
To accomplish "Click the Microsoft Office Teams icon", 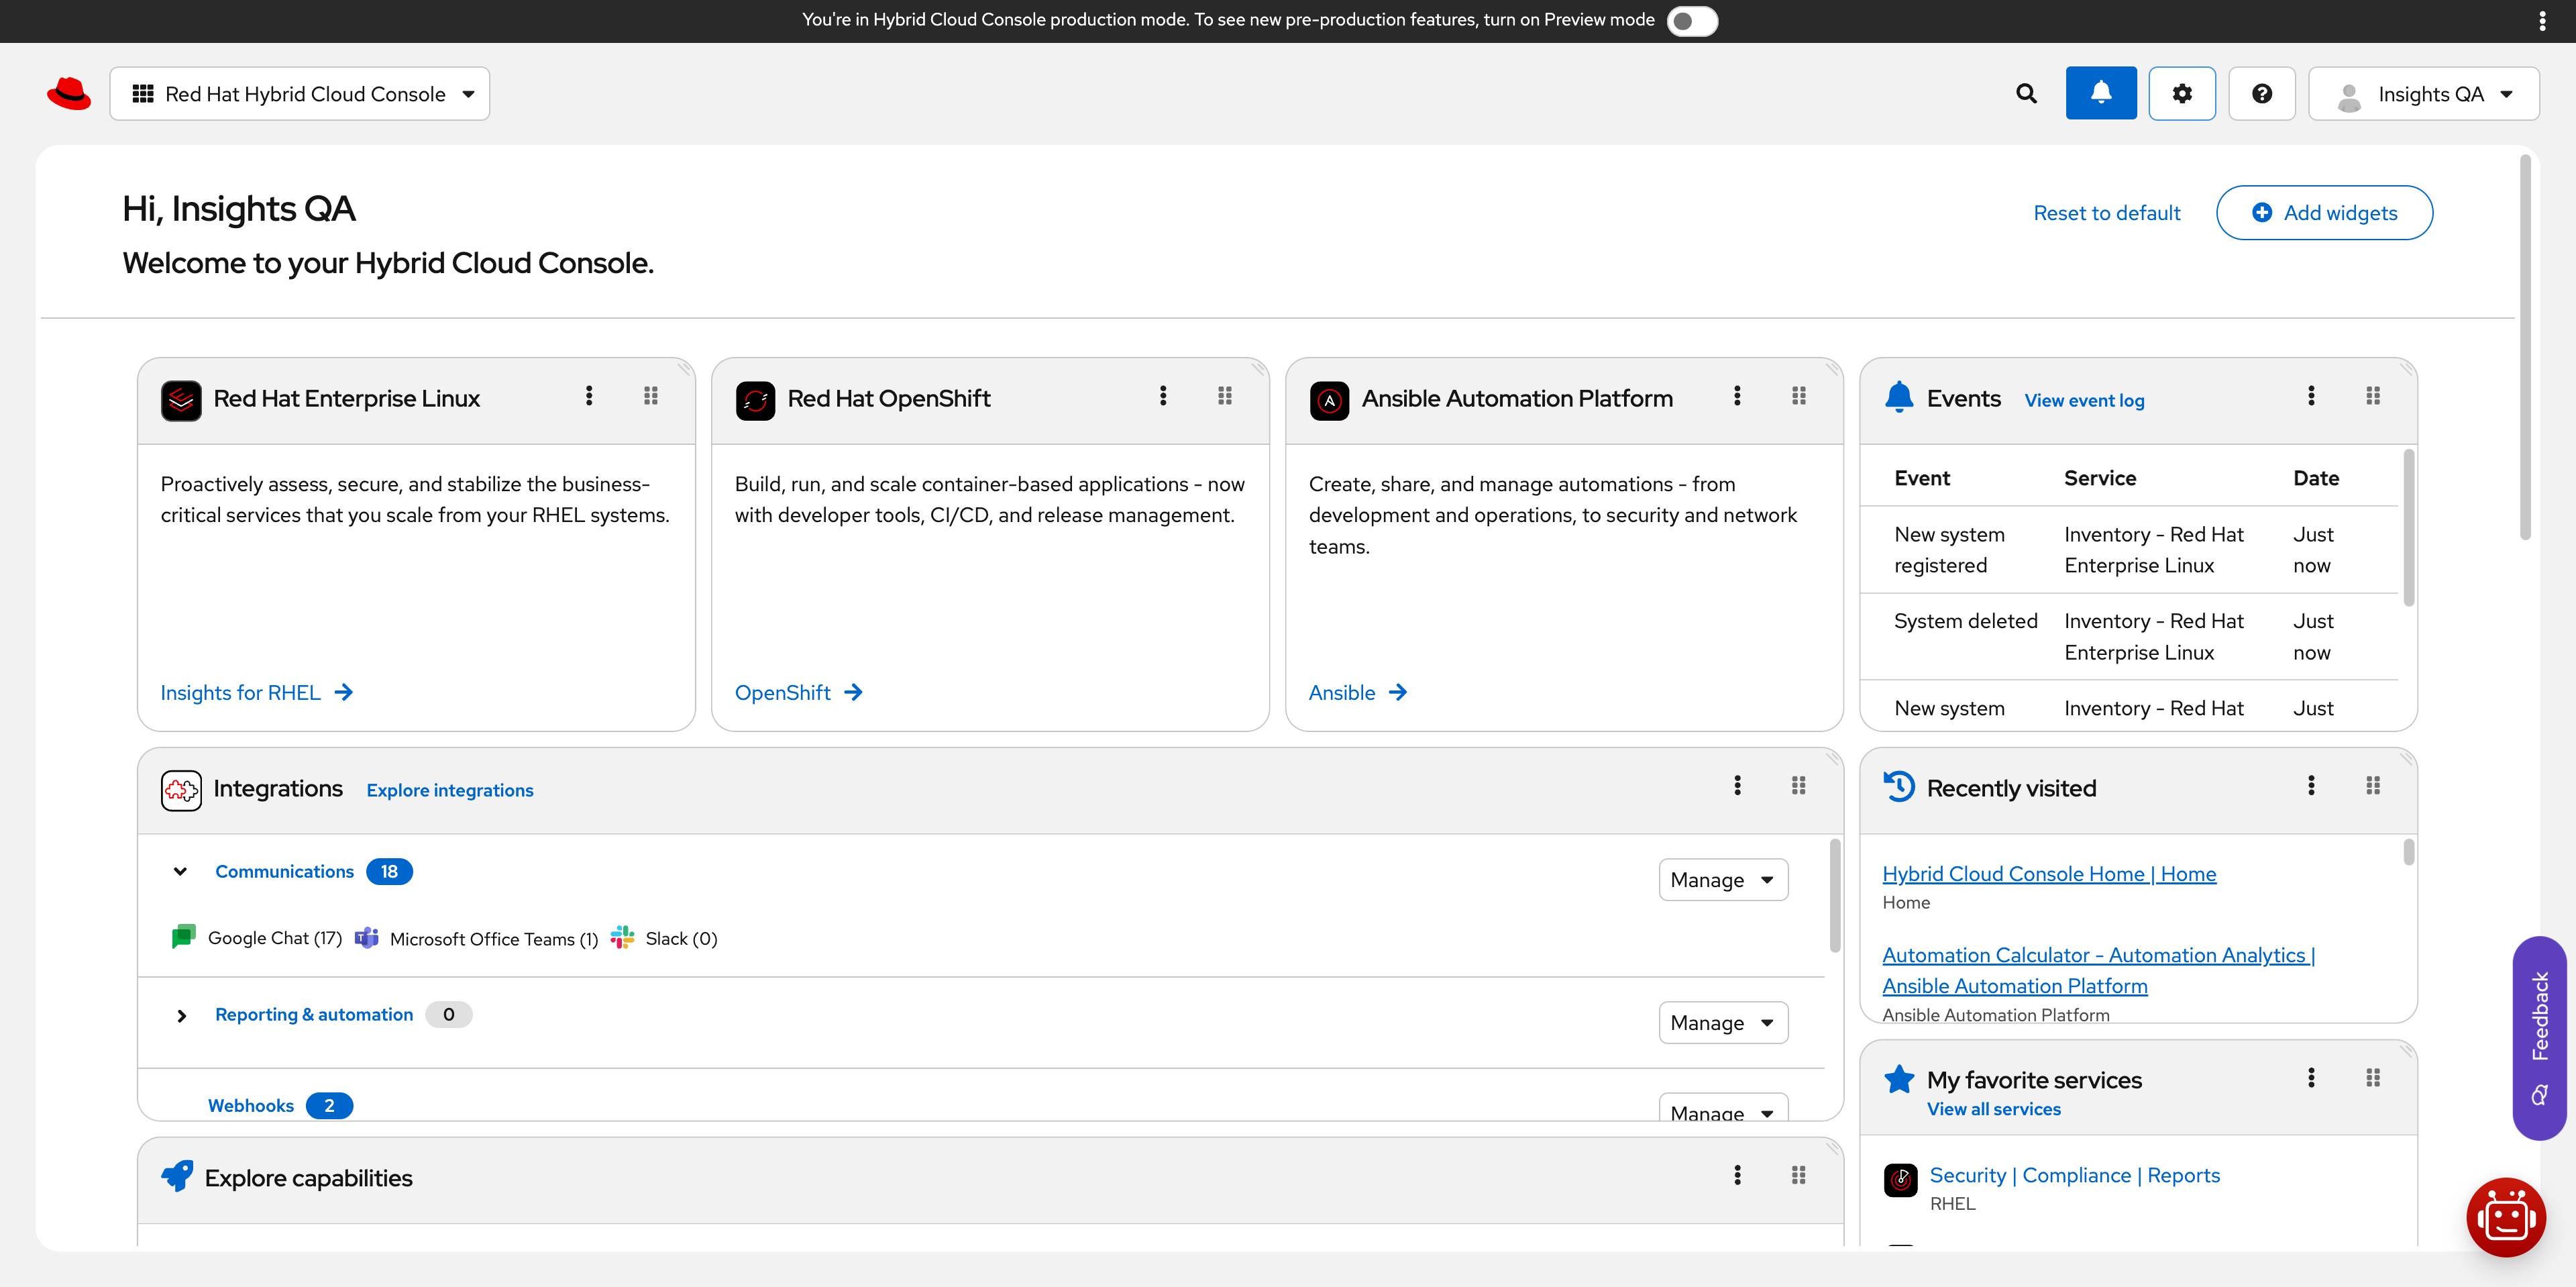I will [367, 937].
